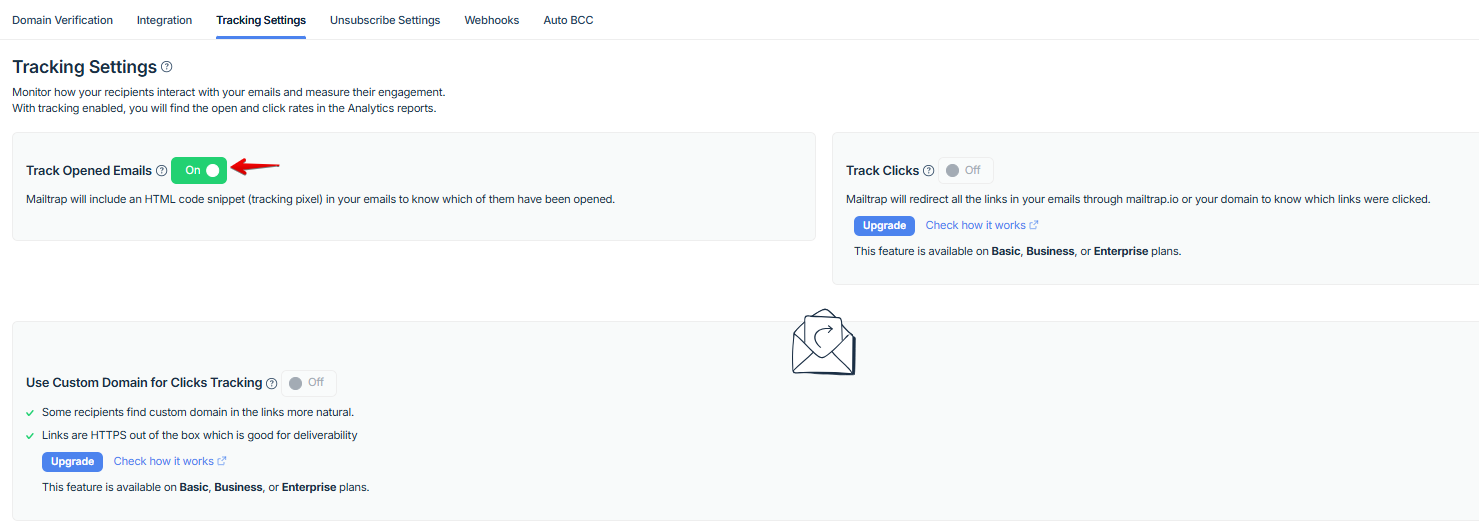Click help icon beside Use Custom Domain
Screen dimensions: 1479x525
[272, 383]
